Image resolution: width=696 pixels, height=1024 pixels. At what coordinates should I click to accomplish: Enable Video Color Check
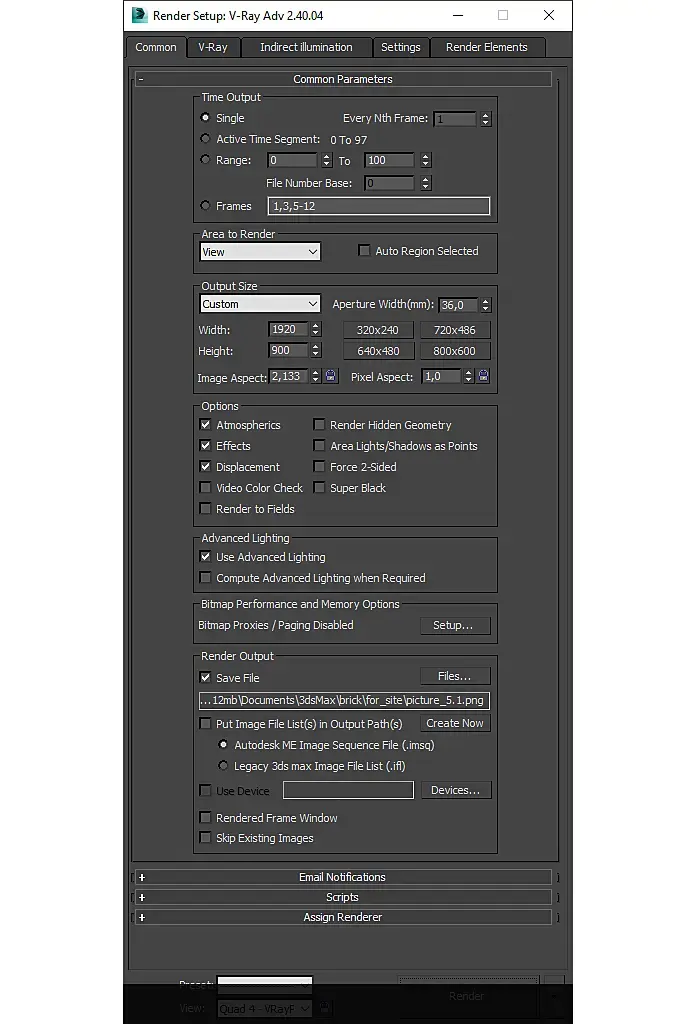(206, 487)
